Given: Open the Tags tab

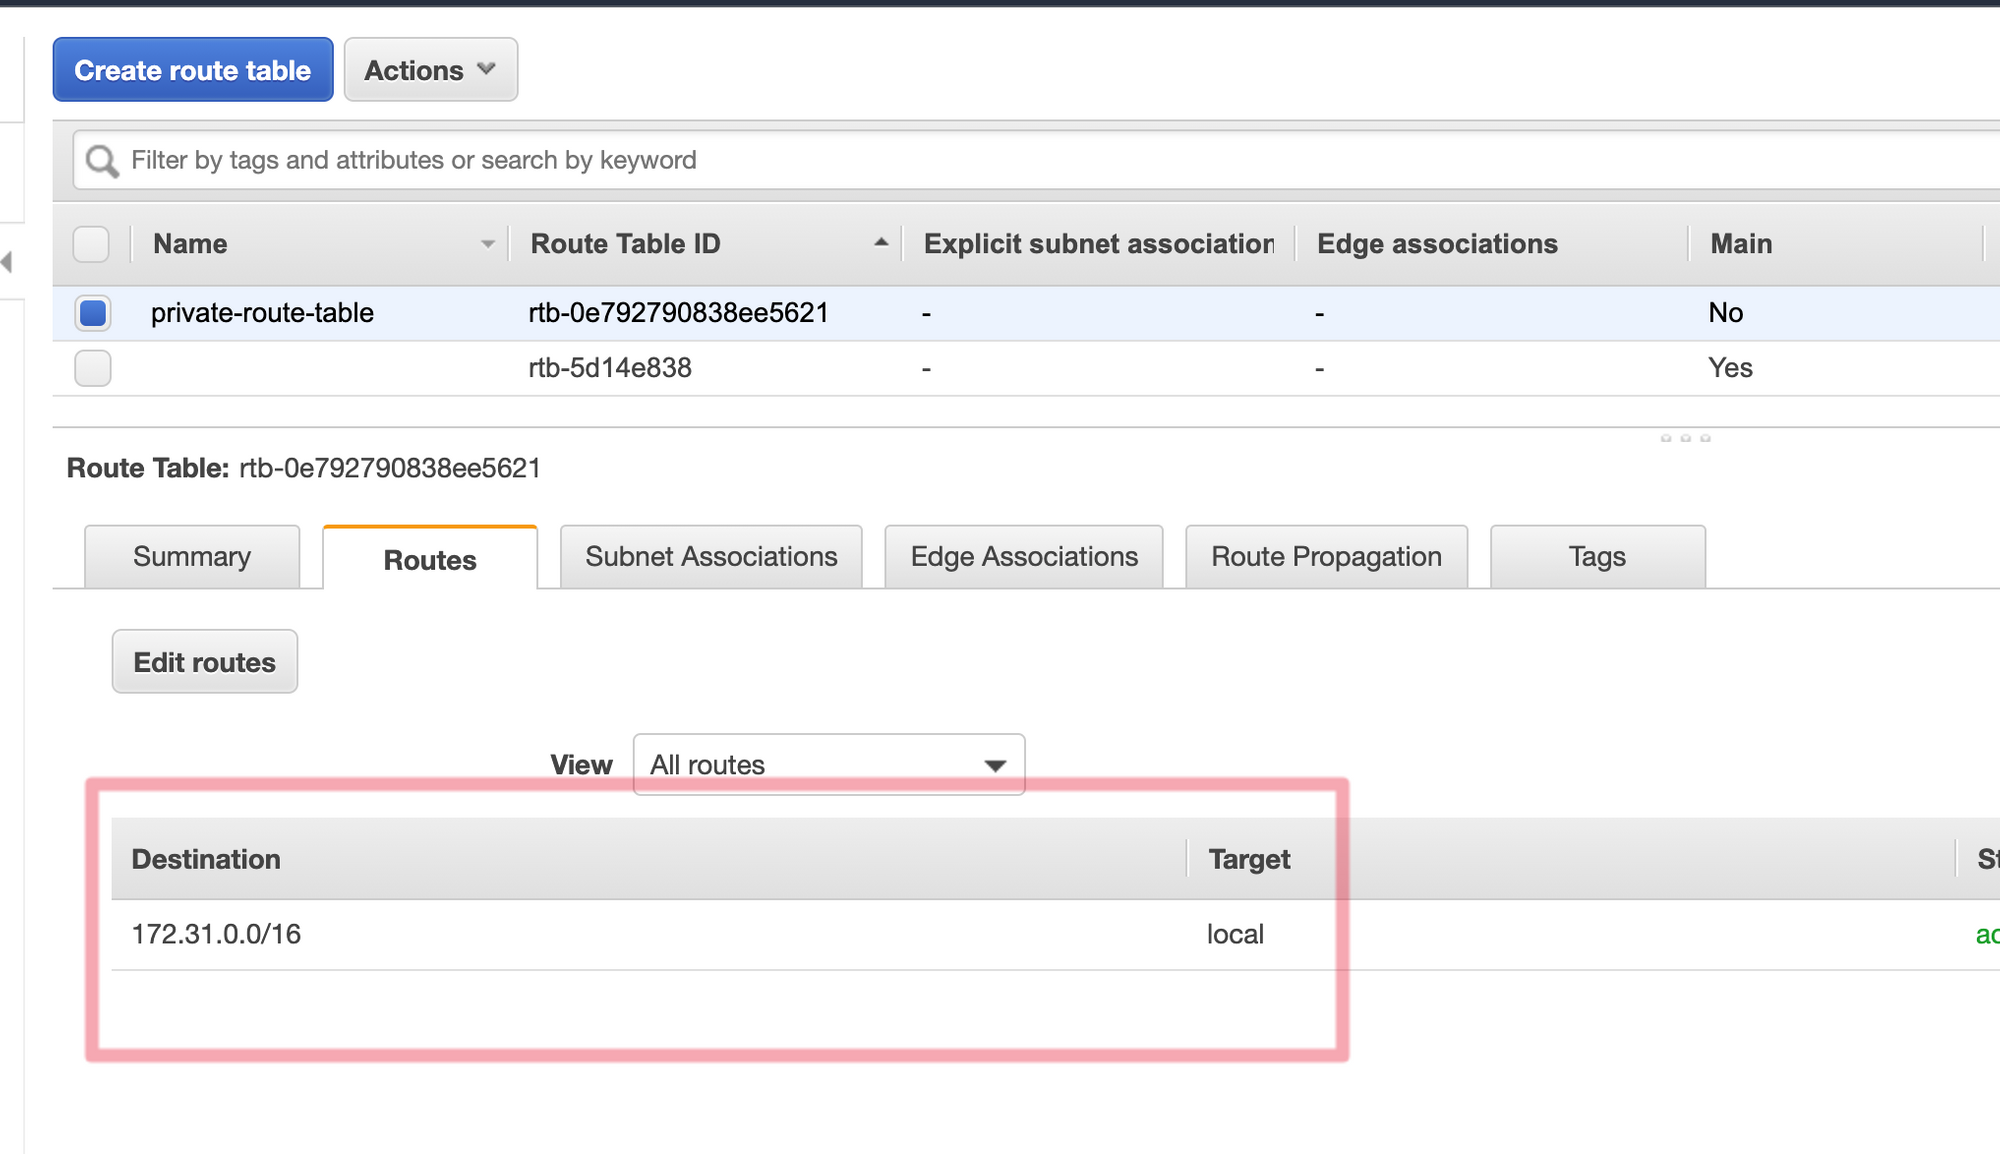Looking at the screenshot, I should (1597, 557).
